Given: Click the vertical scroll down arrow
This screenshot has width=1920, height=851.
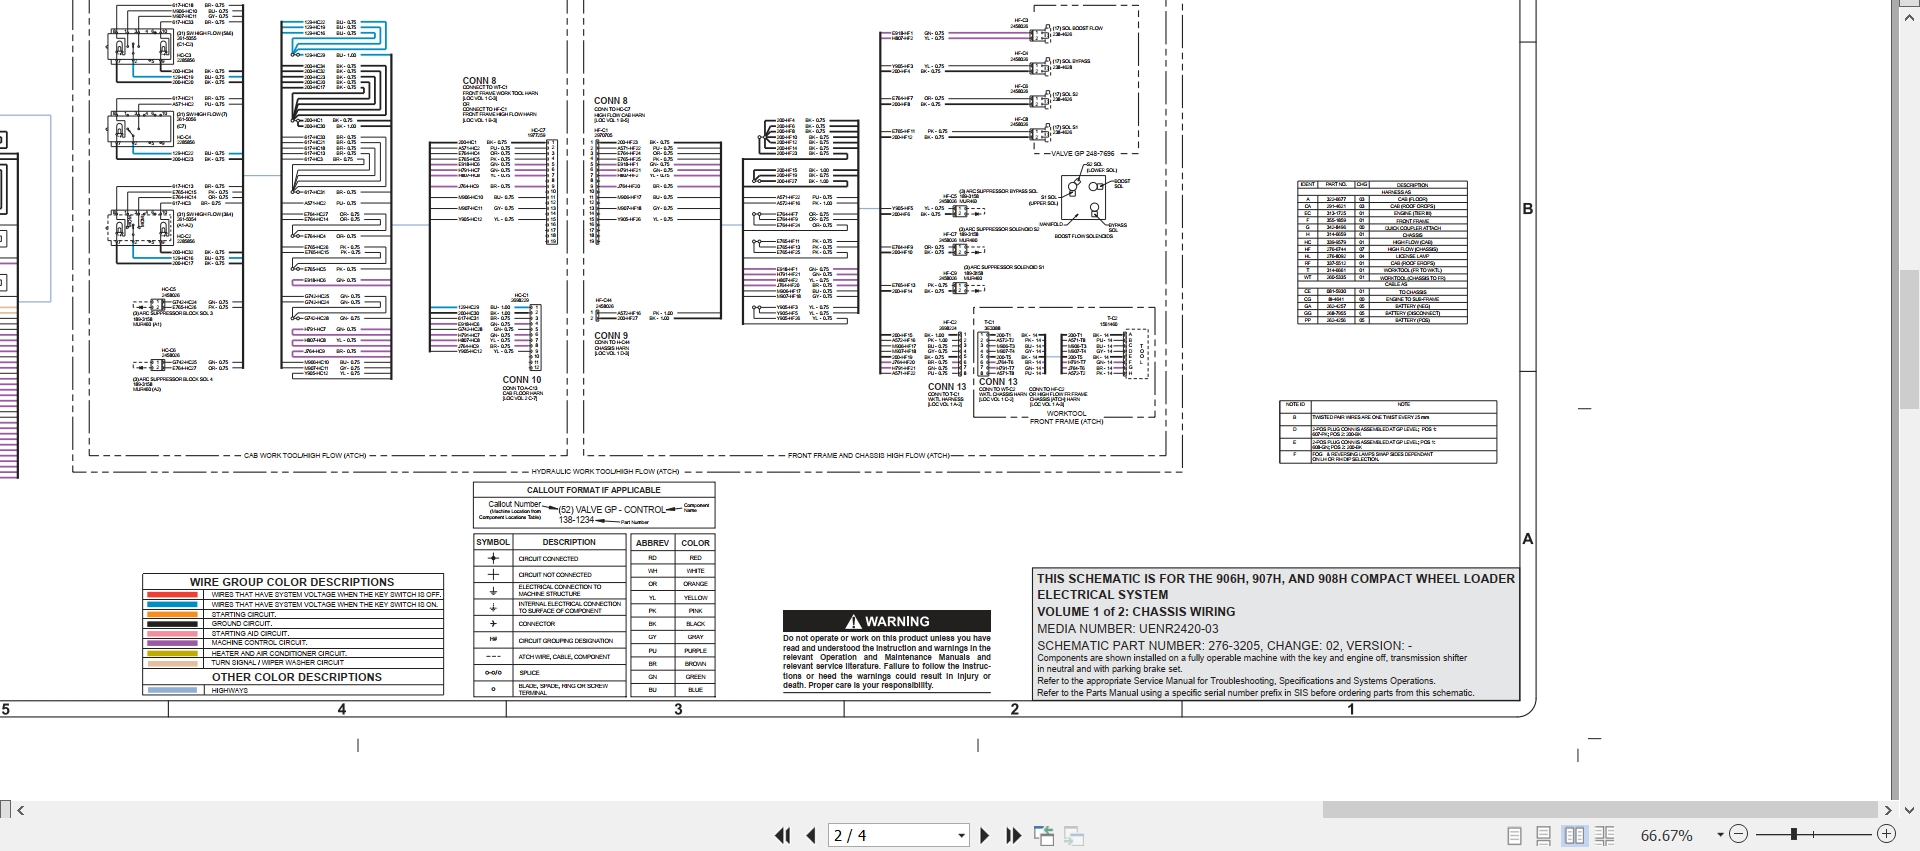Looking at the screenshot, I should (x=1909, y=810).
